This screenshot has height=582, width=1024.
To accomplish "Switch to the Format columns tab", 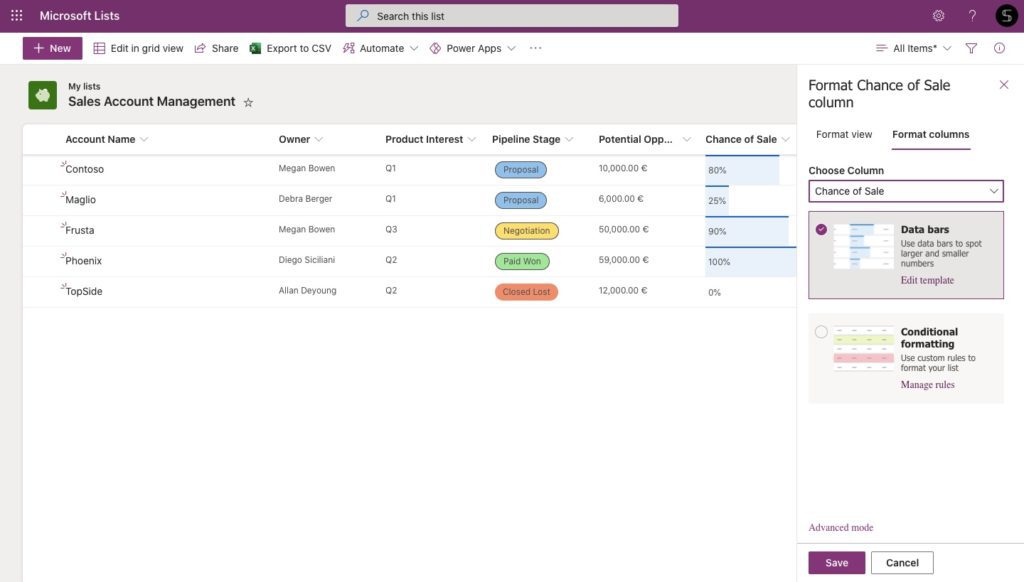I will [x=931, y=135].
